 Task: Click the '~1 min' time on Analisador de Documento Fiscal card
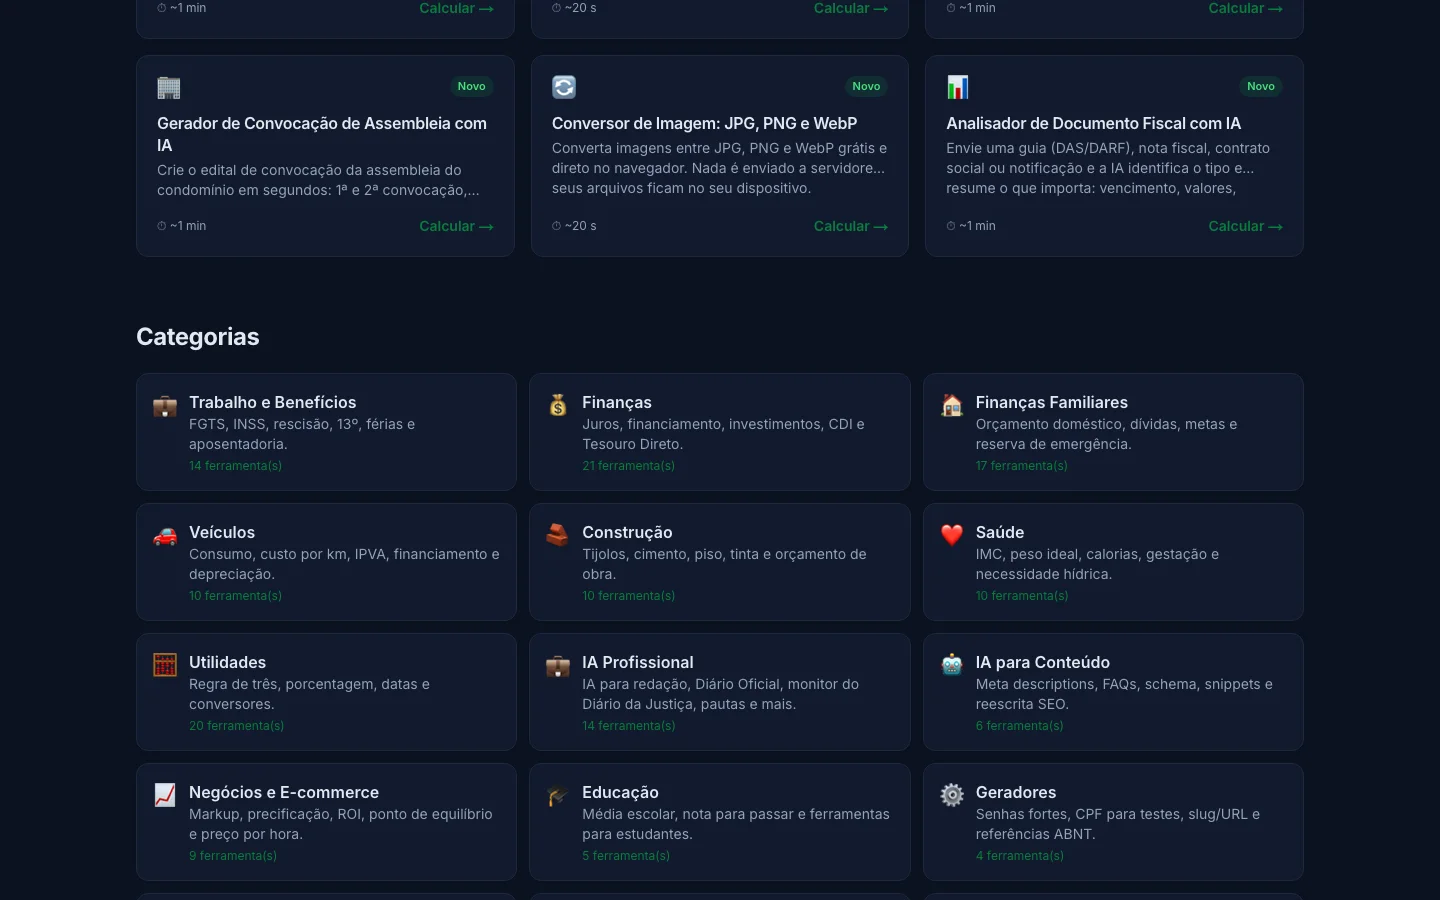971,226
